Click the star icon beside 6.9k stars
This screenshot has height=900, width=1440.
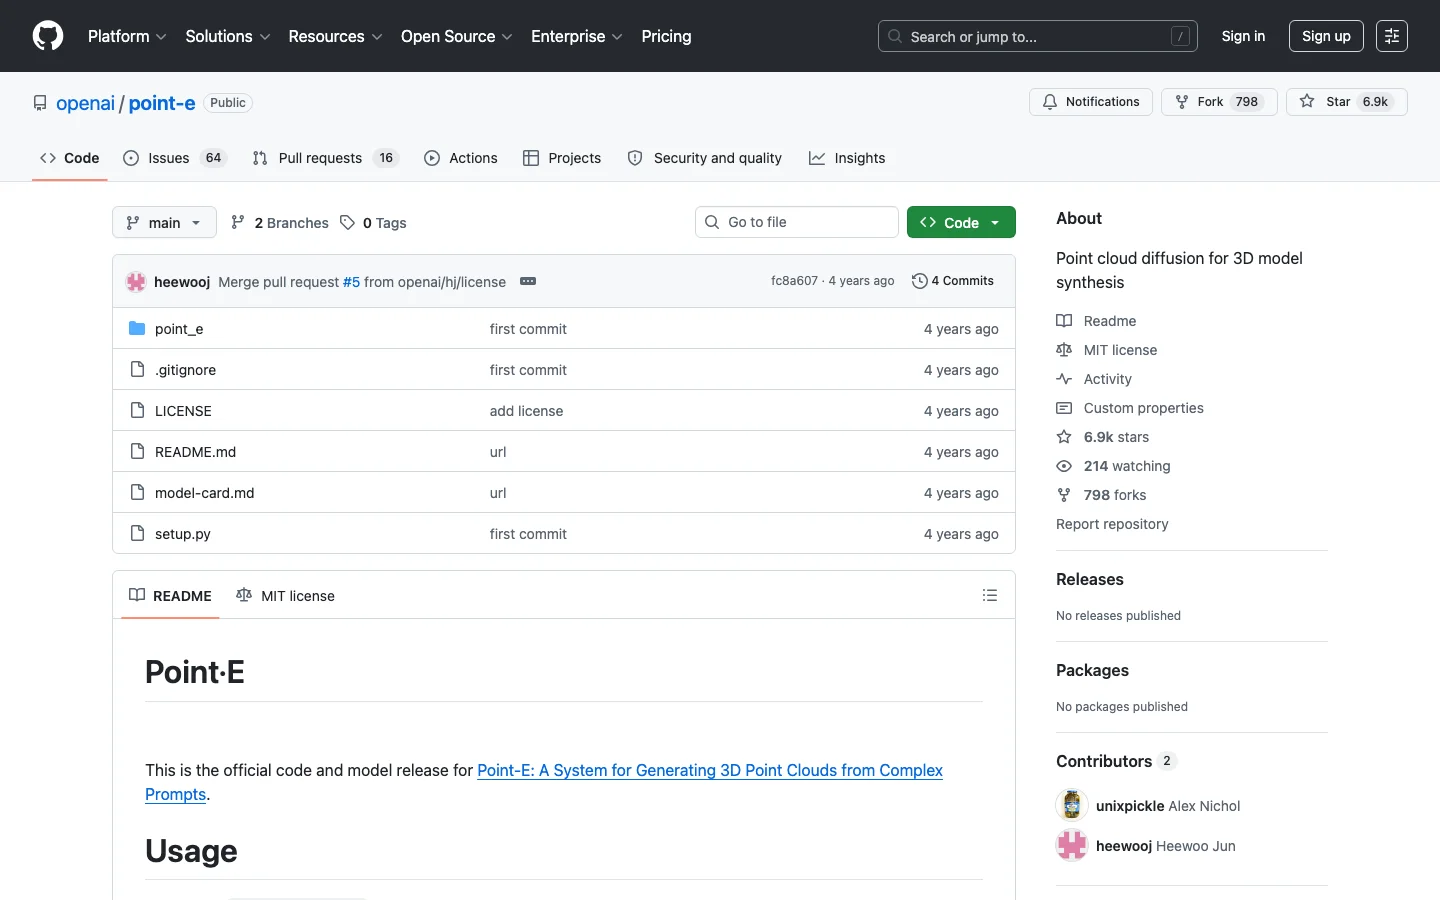pyautogui.click(x=1064, y=437)
